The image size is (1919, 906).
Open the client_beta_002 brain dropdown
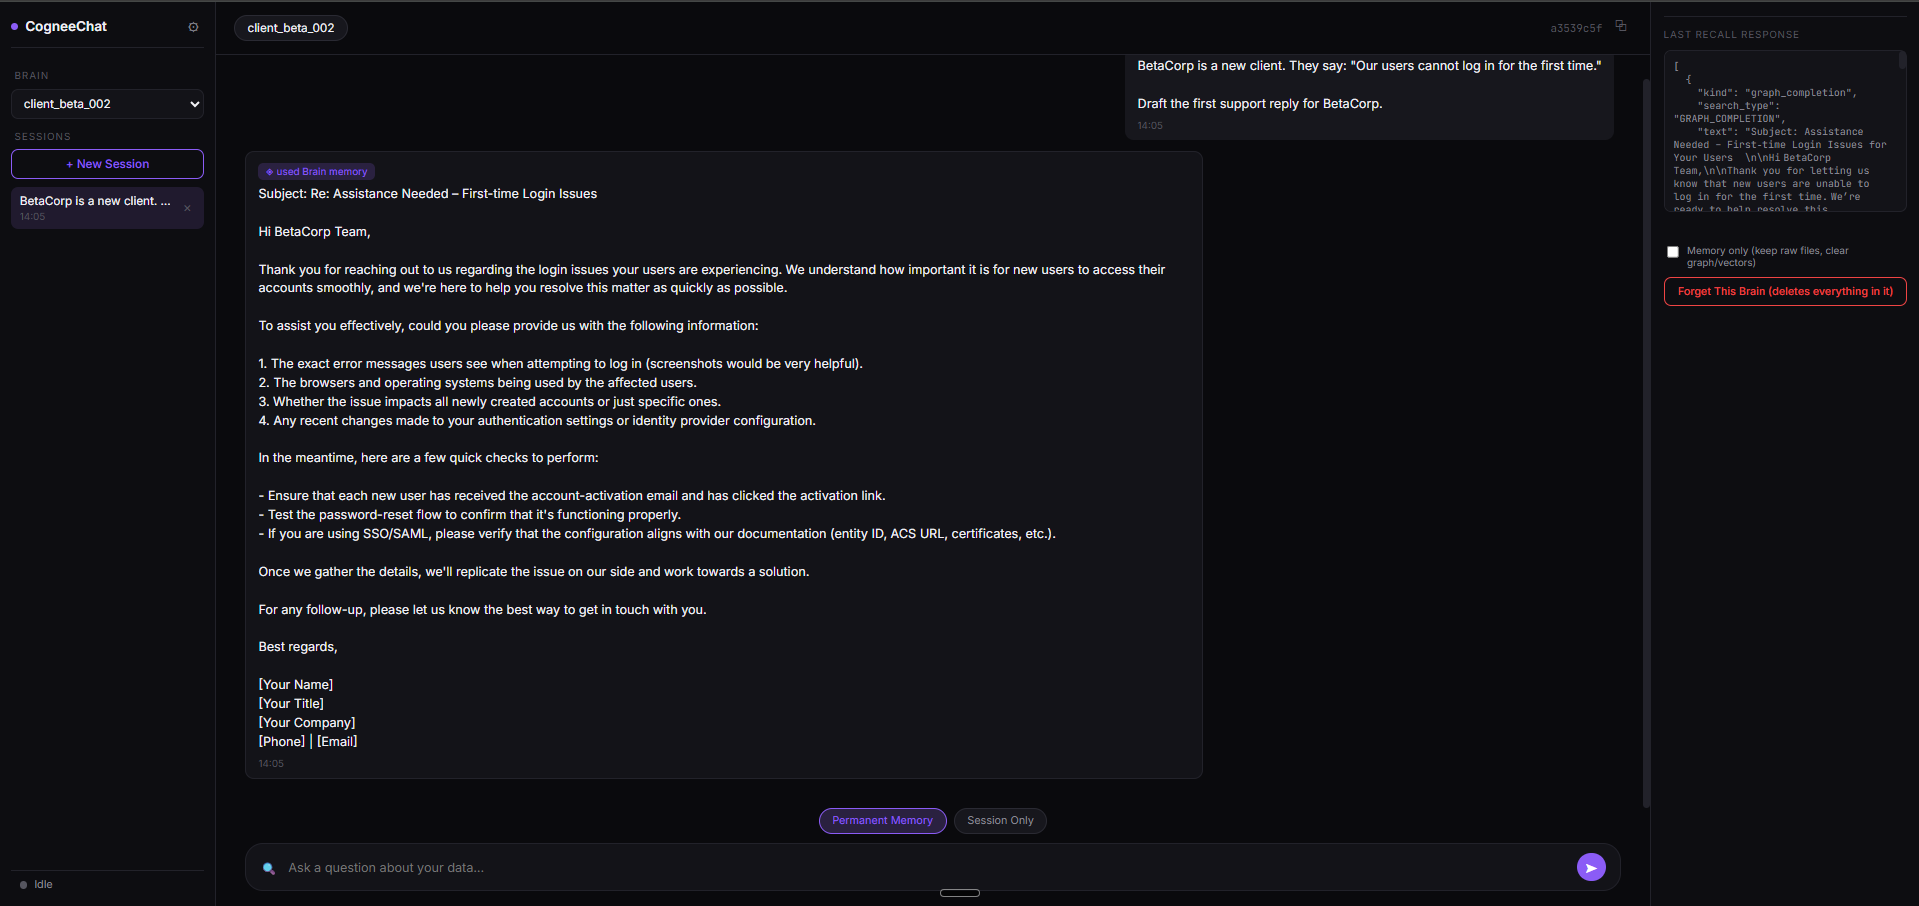pyautogui.click(x=108, y=104)
